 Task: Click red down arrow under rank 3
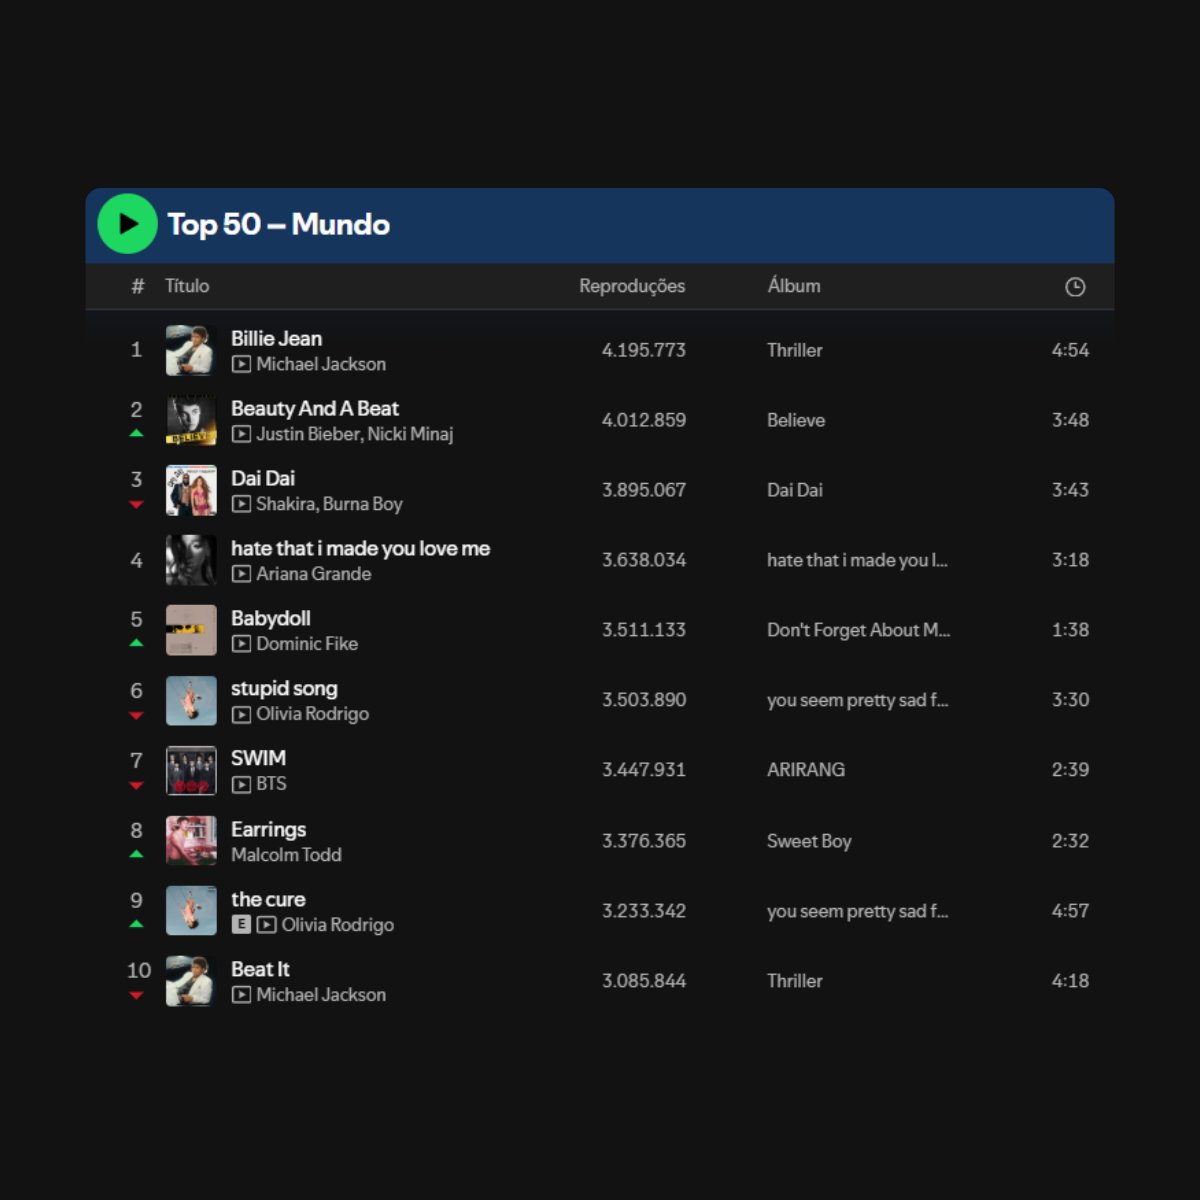[136, 504]
